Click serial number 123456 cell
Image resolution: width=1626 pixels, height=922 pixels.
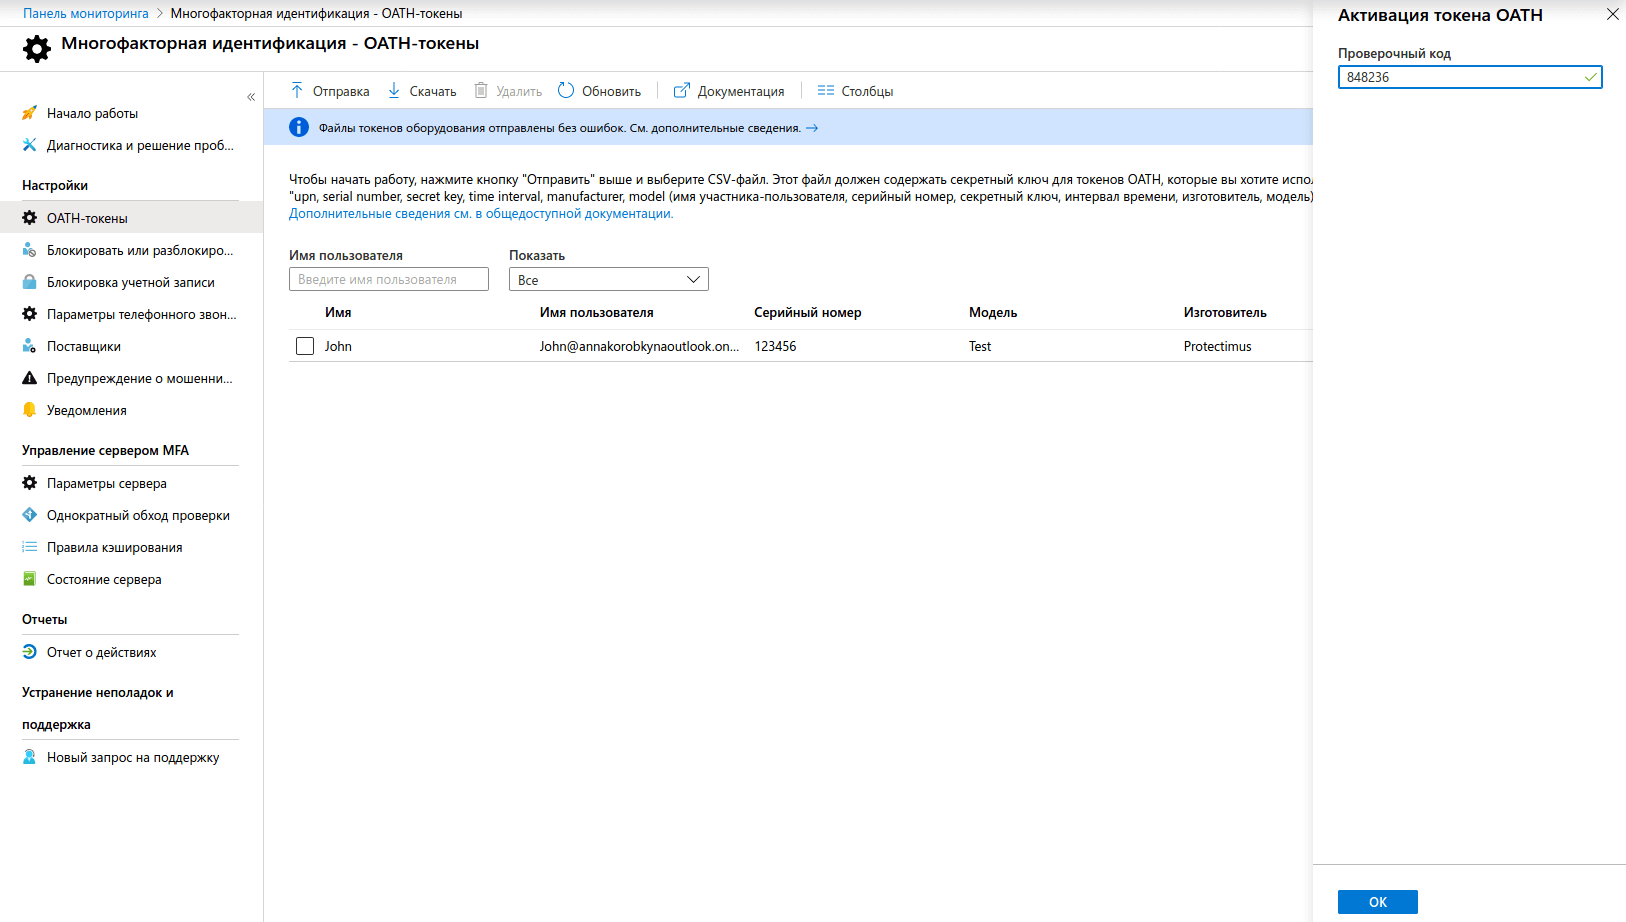[775, 346]
